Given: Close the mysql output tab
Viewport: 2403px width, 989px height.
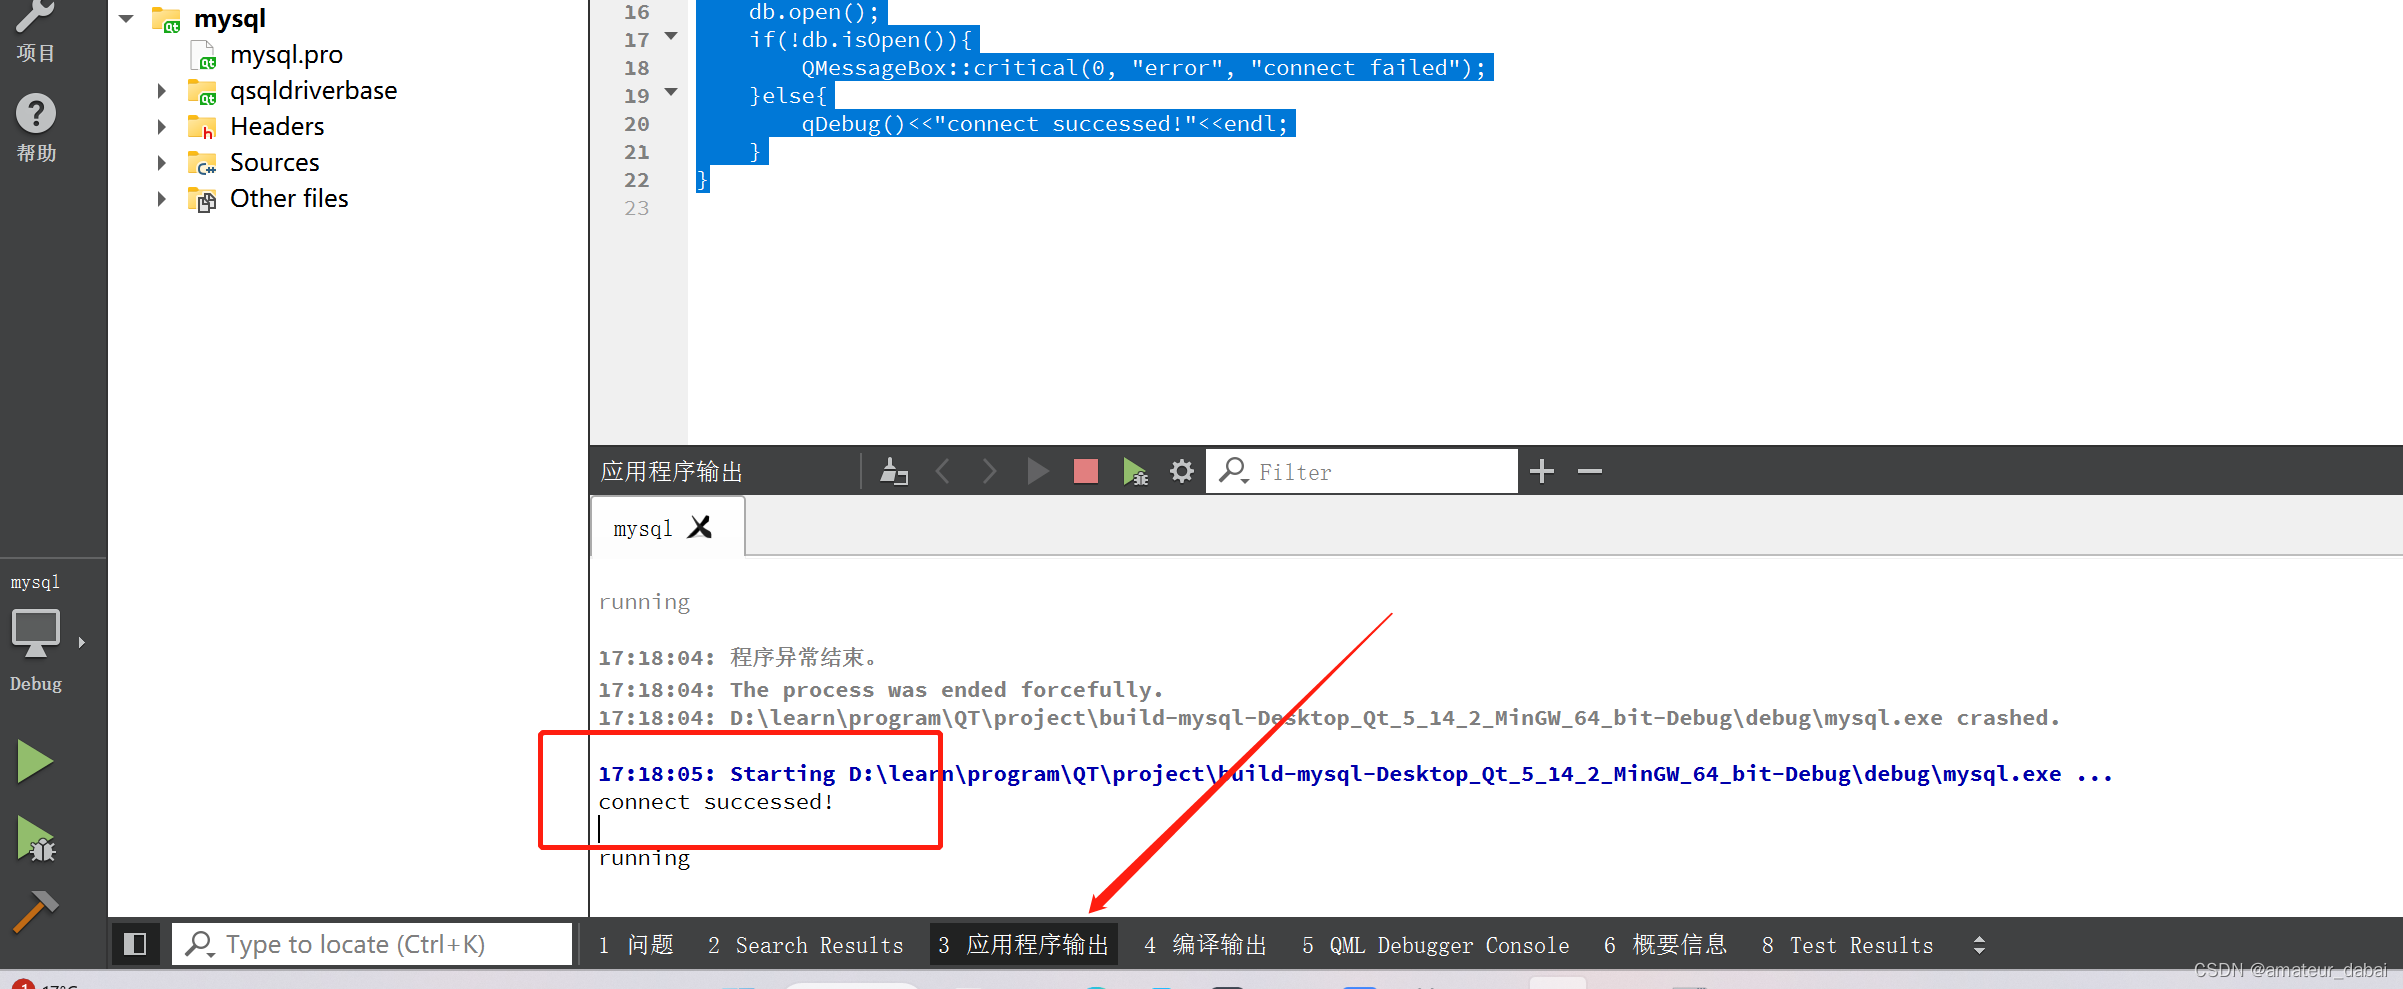Looking at the screenshot, I should pyautogui.click(x=700, y=527).
